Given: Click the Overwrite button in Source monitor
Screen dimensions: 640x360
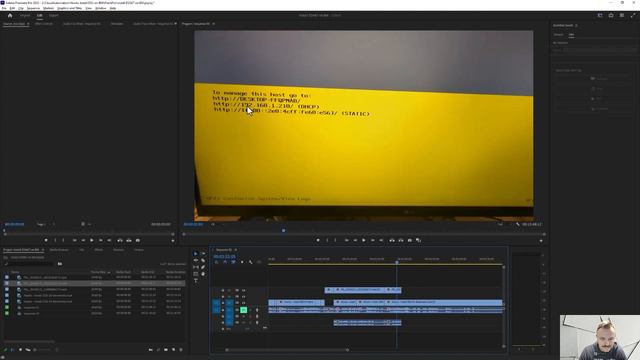Looking at the screenshot, I should click(129, 240).
